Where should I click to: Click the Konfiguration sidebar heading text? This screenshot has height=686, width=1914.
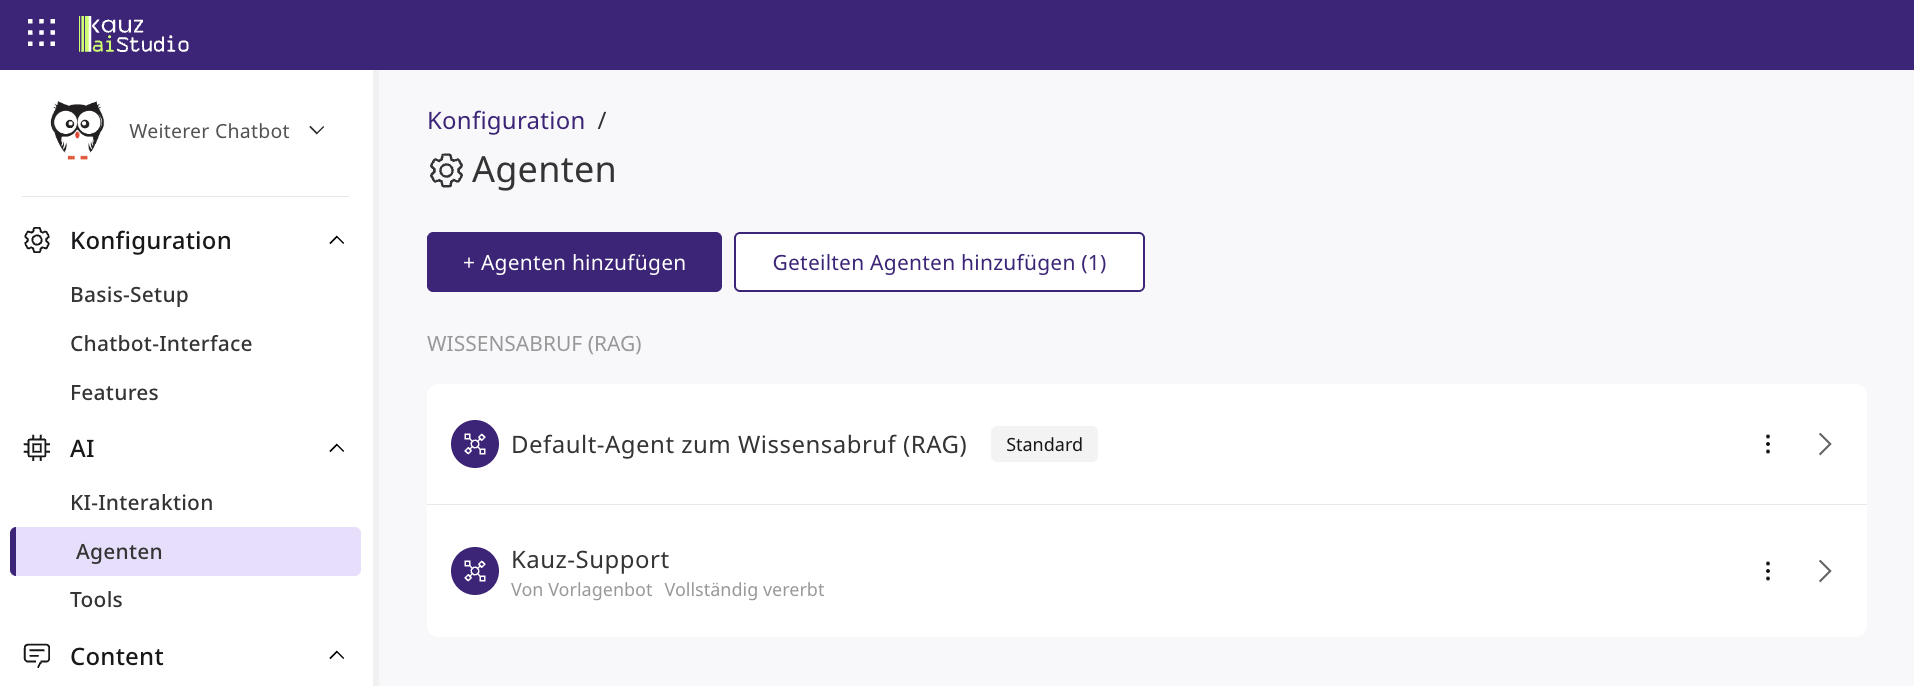pyautogui.click(x=151, y=240)
